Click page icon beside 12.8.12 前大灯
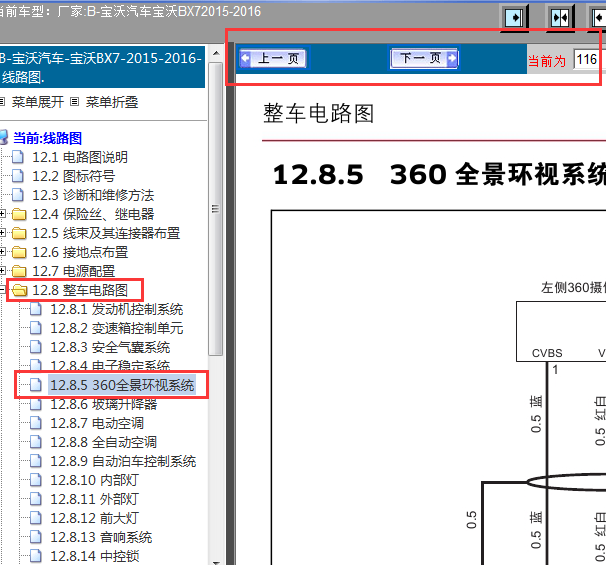This screenshot has height=565, width=606. [36, 517]
